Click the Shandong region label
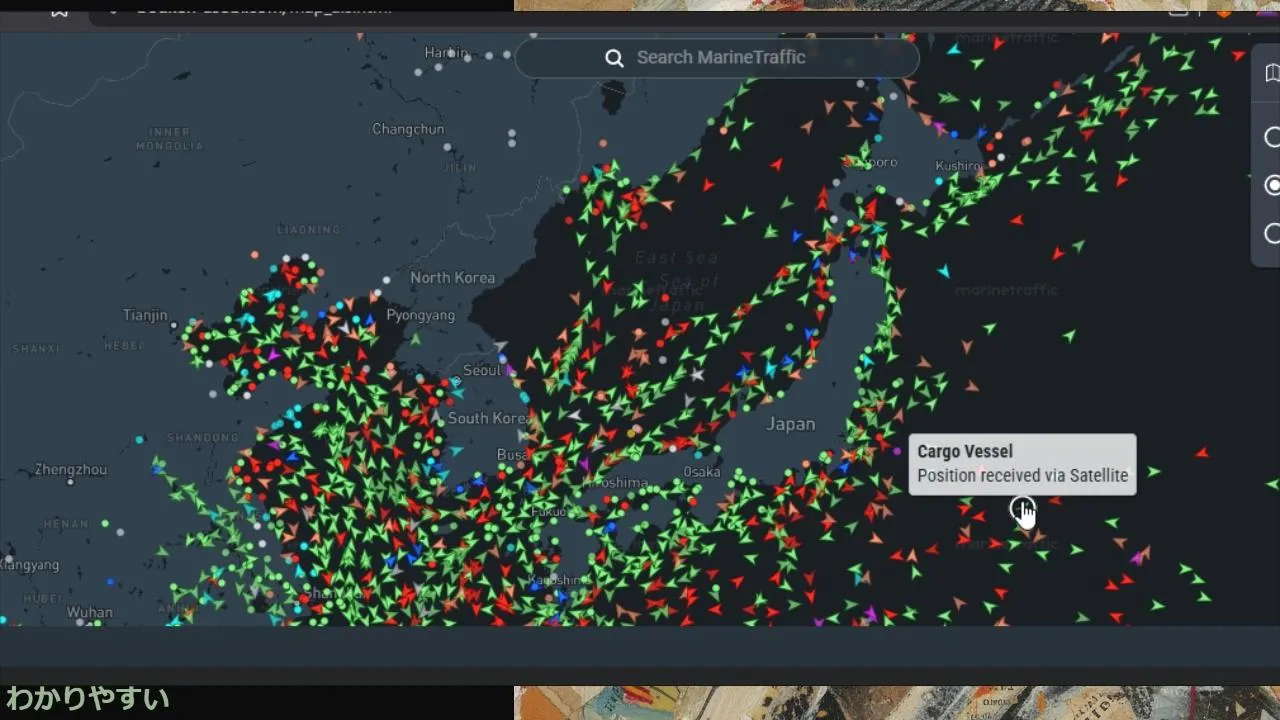This screenshot has width=1280, height=720. (203, 437)
